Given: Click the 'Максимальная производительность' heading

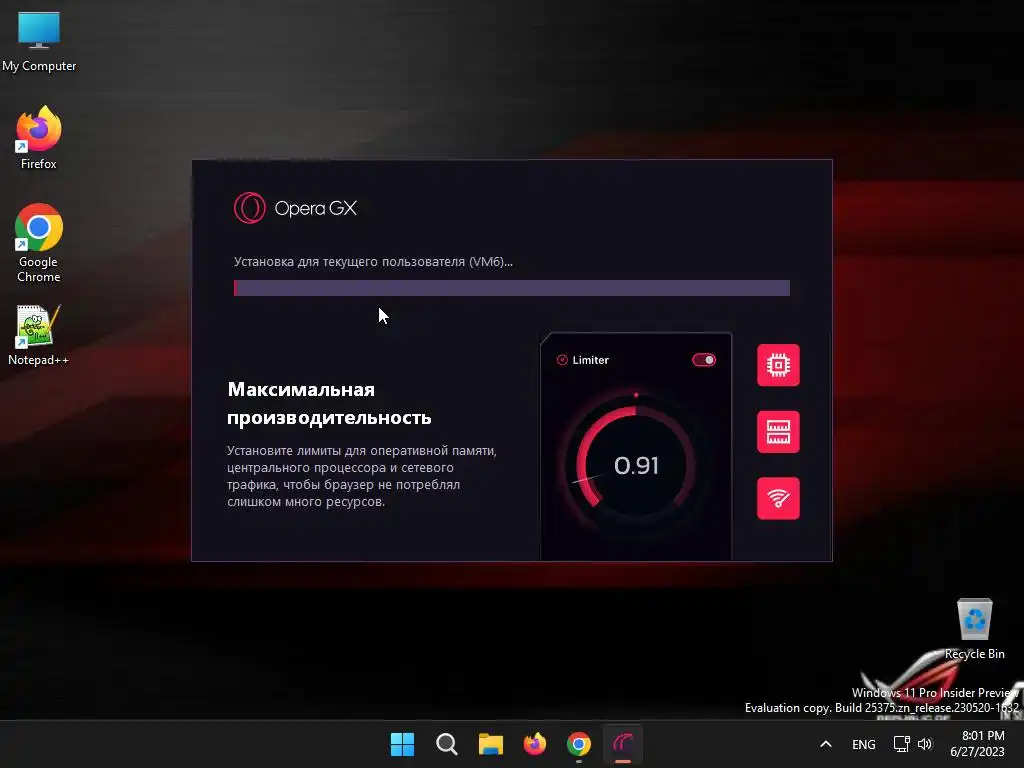Looking at the screenshot, I should point(329,403).
